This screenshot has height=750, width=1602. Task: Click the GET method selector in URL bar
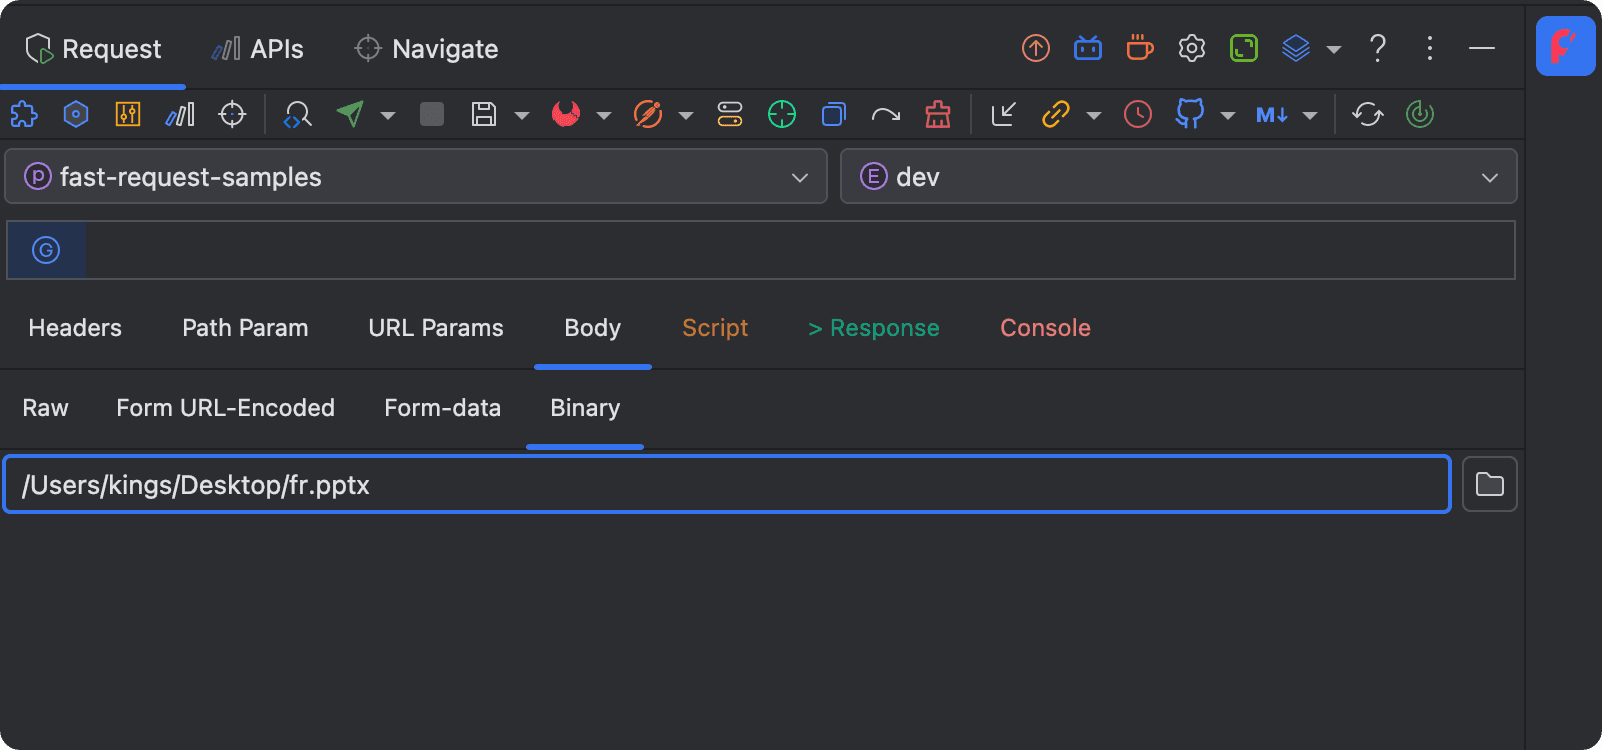pyautogui.click(x=46, y=250)
